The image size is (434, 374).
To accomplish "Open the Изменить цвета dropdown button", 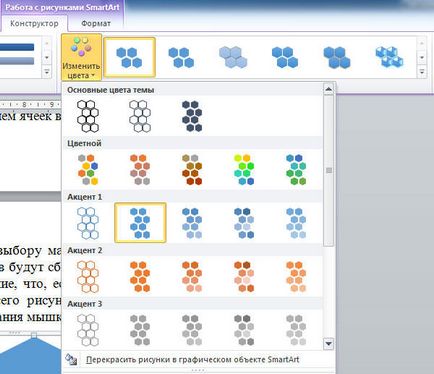I will click(x=81, y=57).
